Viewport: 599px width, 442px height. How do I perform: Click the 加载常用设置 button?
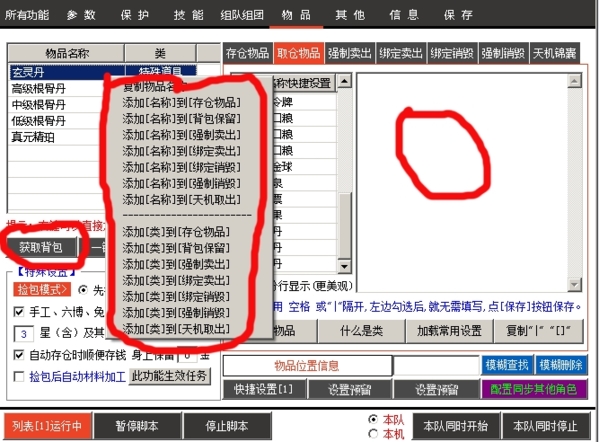point(449,331)
